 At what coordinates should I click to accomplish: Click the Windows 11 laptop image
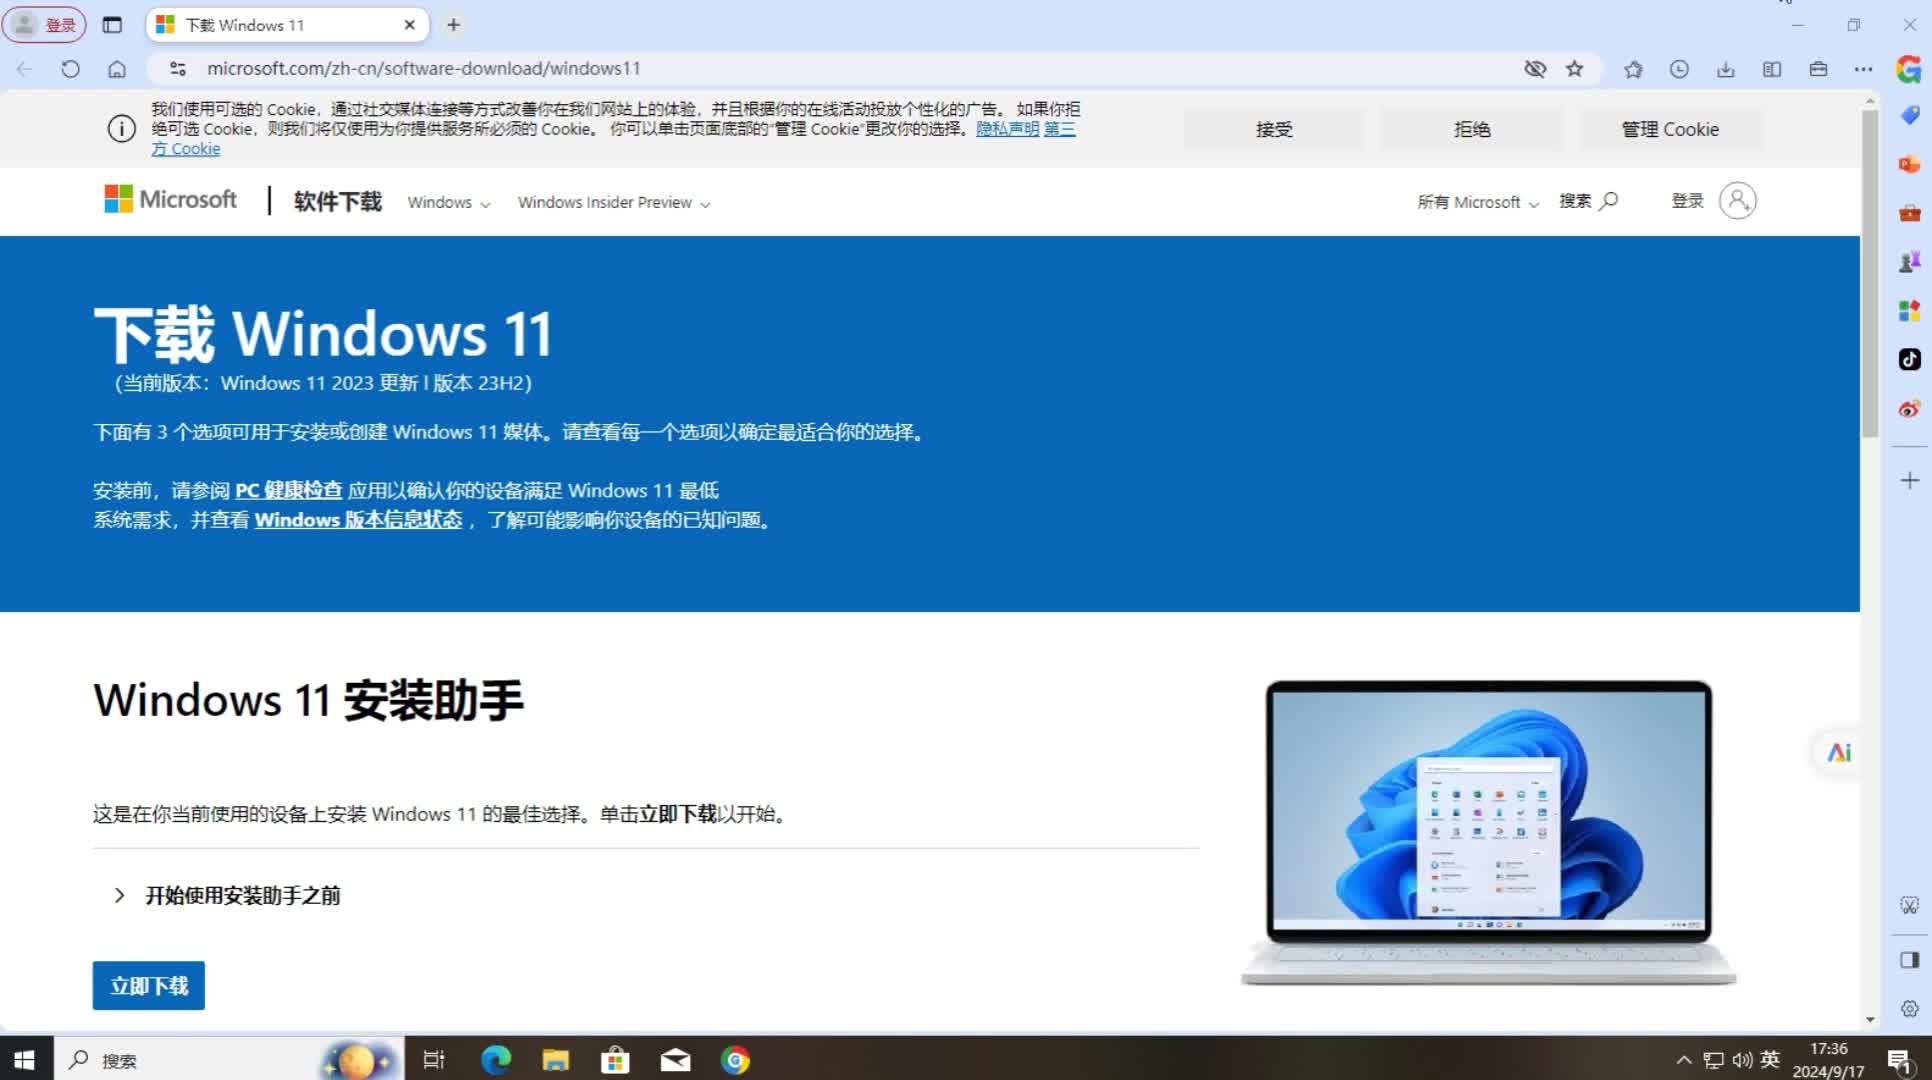tap(1488, 833)
